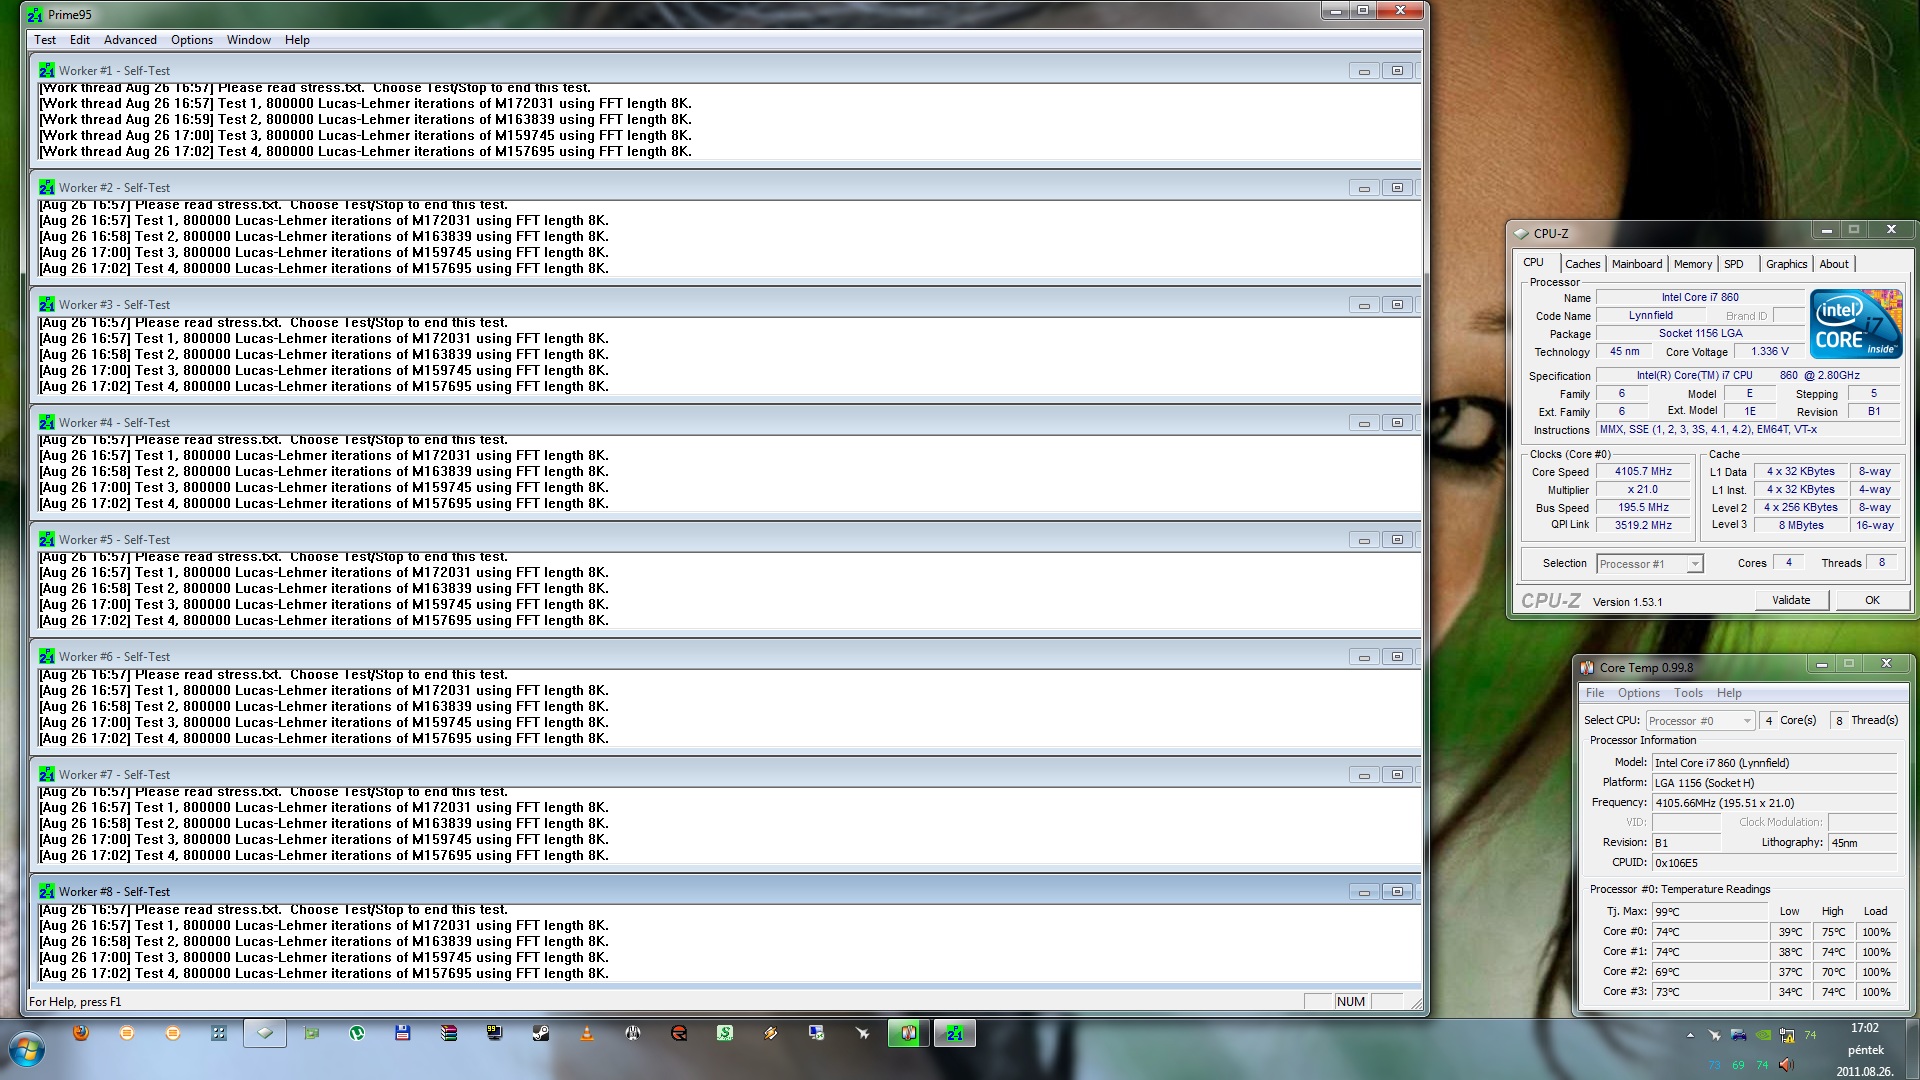Click the CPUID field 0x106E5 in Core Temp
The width and height of the screenshot is (1920, 1080).
click(x=1774, y=863)
